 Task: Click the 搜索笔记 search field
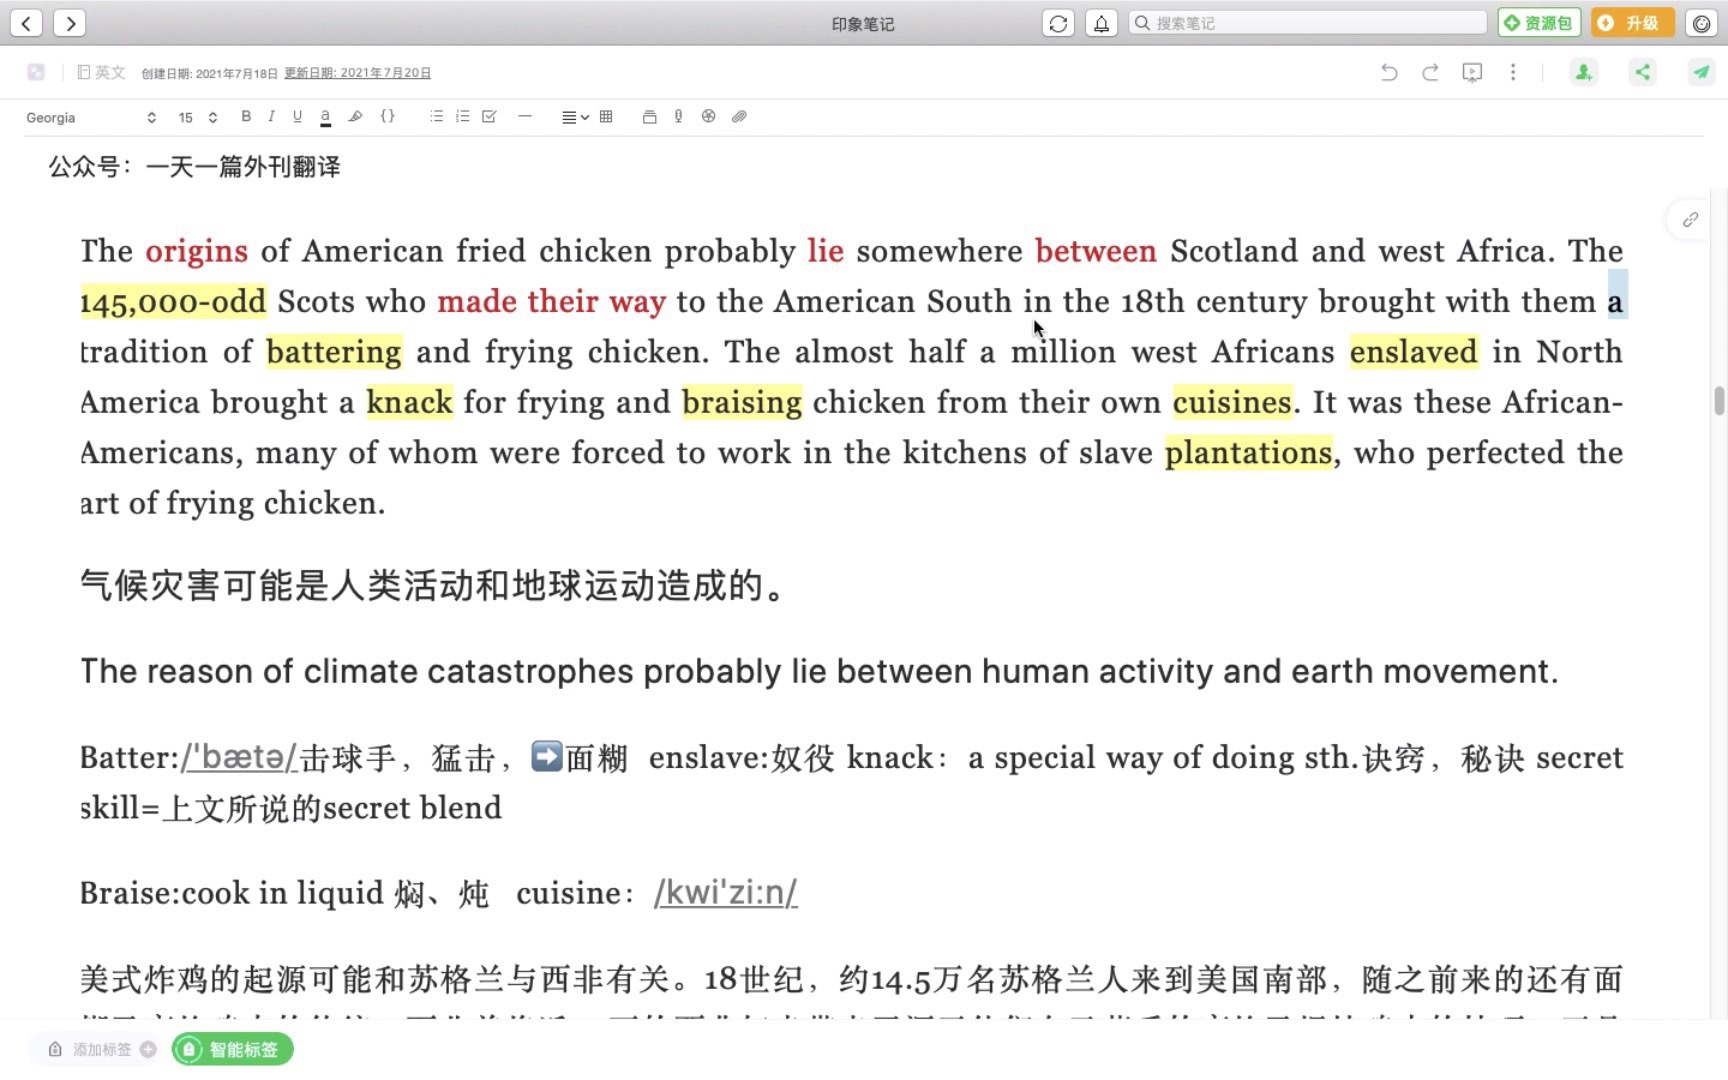click(1308, 23)
